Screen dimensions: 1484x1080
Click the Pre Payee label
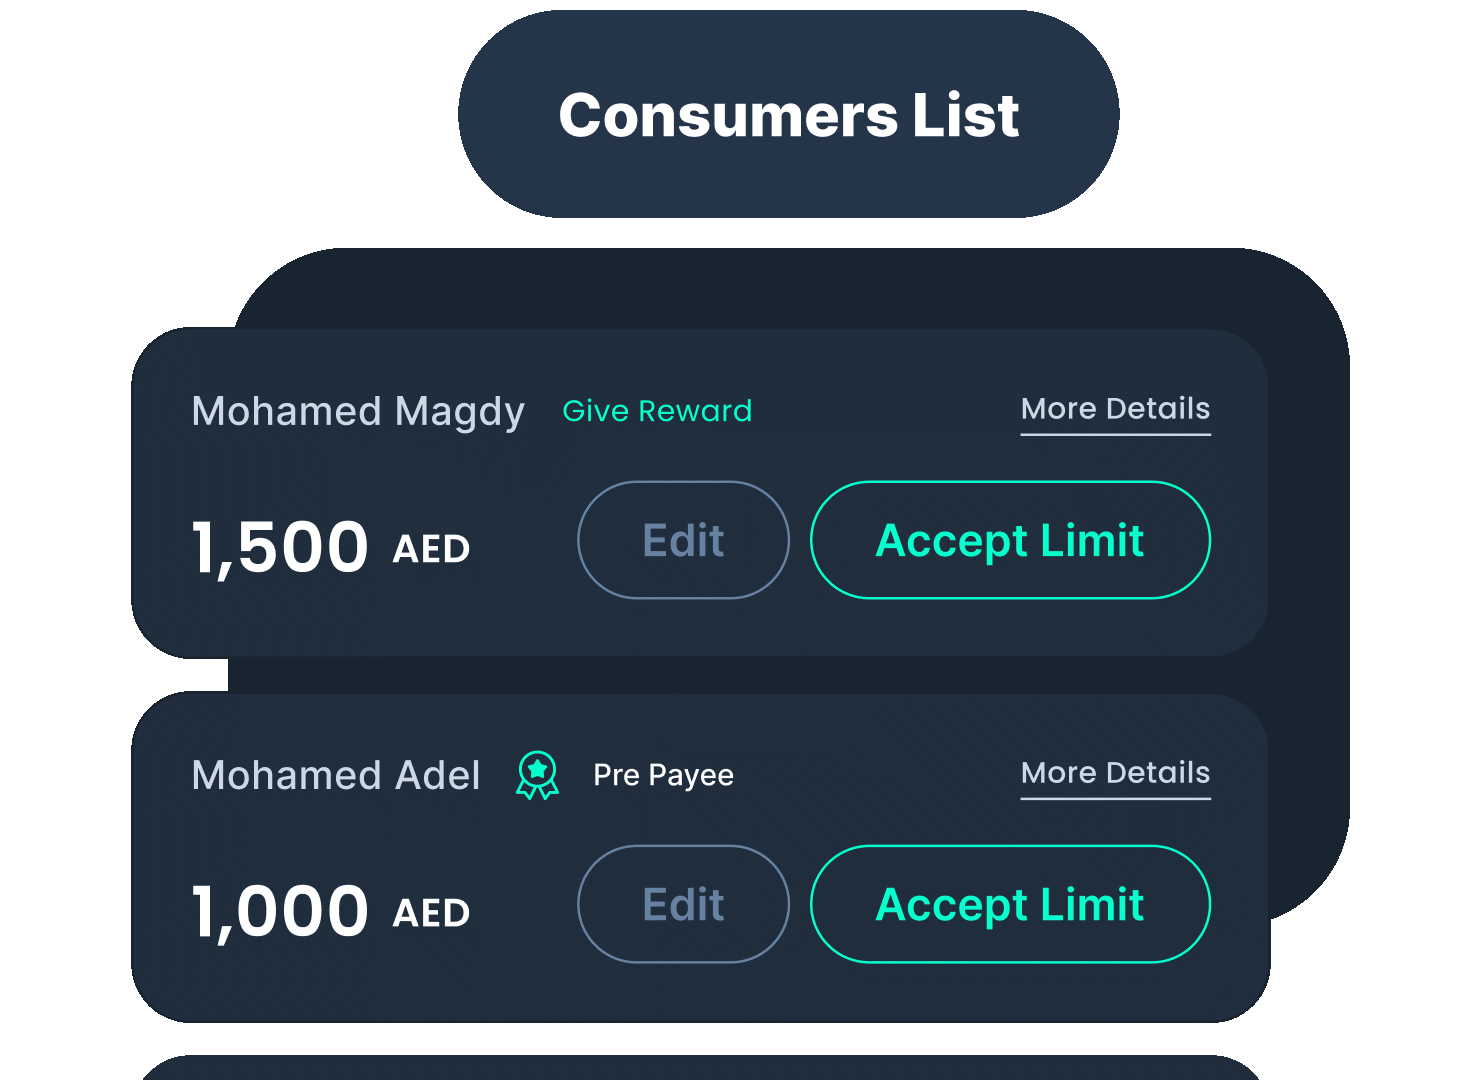click(663, 775)
